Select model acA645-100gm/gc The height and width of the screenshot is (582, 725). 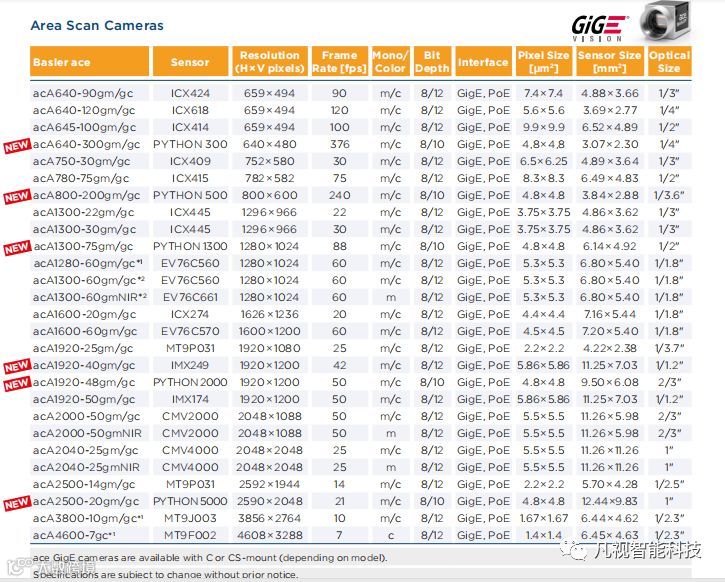[84, 128]
